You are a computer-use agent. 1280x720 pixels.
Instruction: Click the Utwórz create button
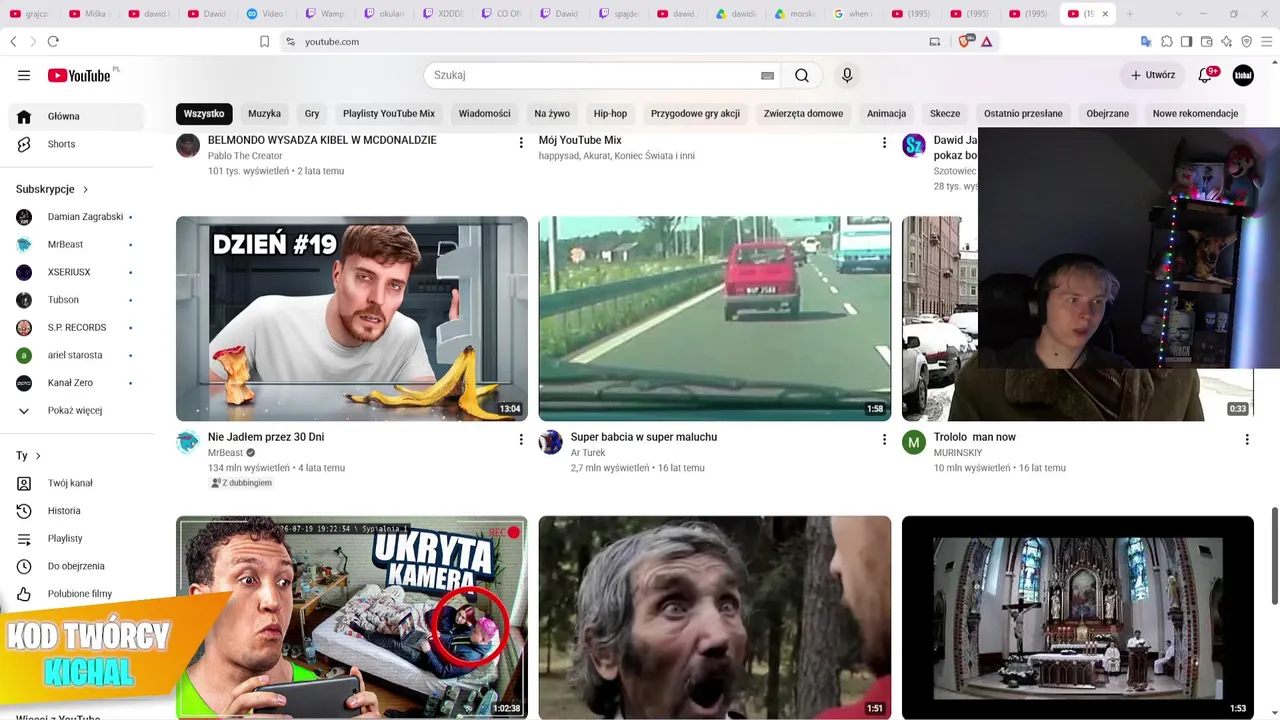pos(1153,75)
